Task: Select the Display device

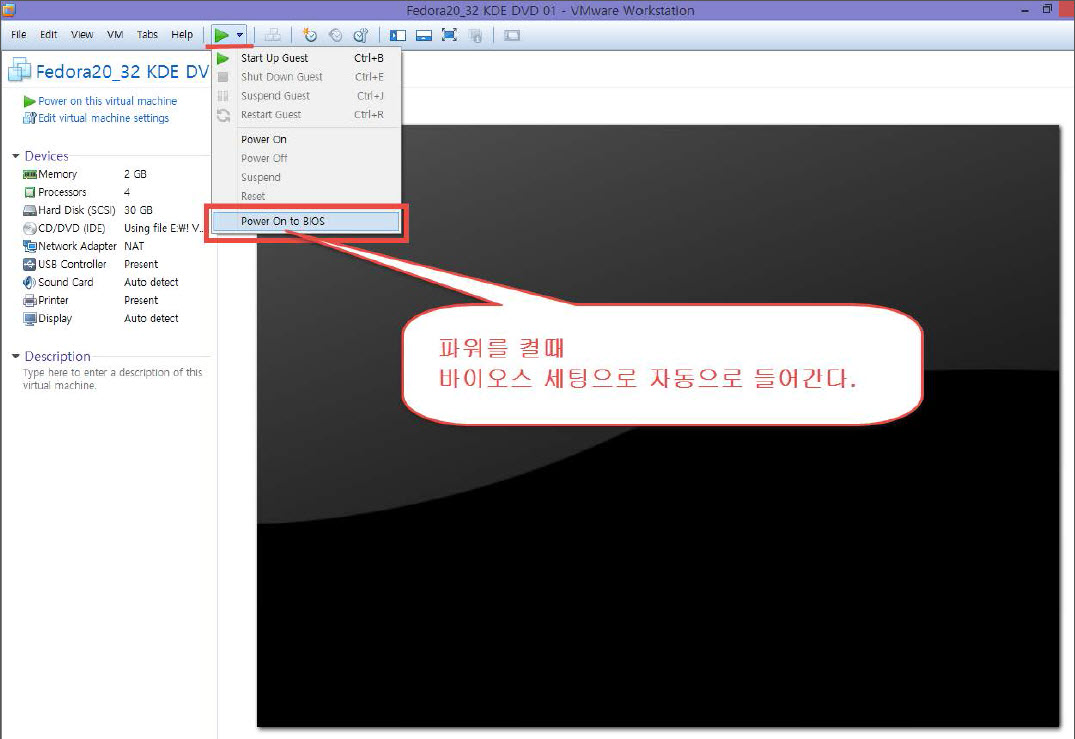Action: 113,318
